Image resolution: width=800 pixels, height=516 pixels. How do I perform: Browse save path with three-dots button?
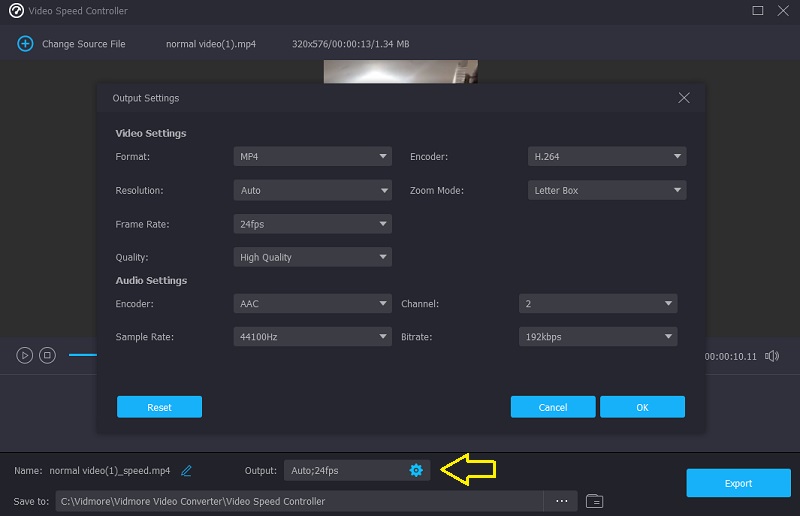[x=561, y=501]
